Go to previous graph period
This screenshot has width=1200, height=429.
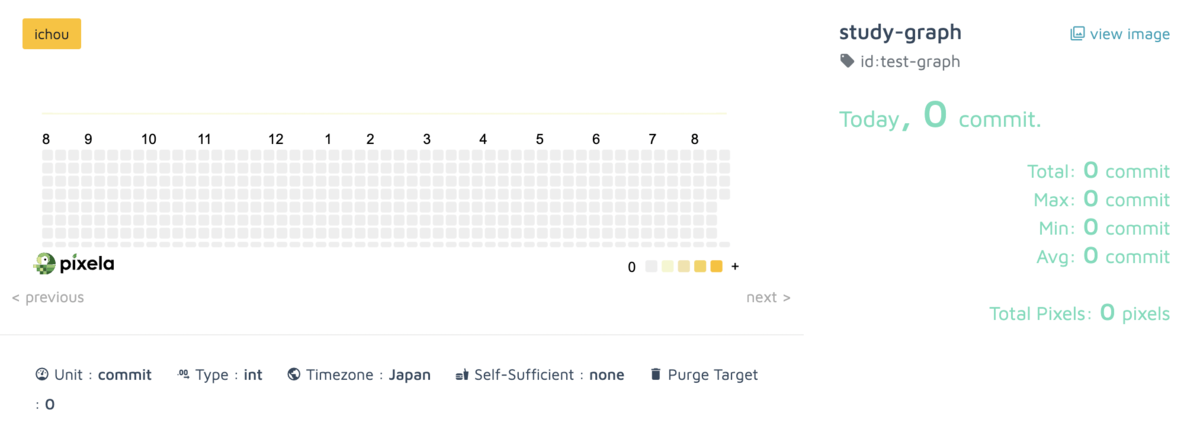[48, 297]
